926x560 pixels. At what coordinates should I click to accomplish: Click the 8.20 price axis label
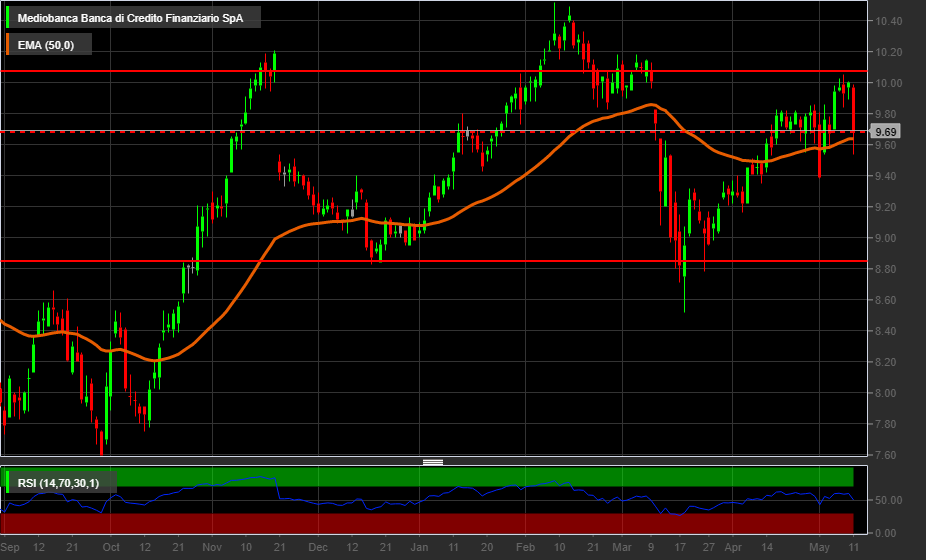888,362
